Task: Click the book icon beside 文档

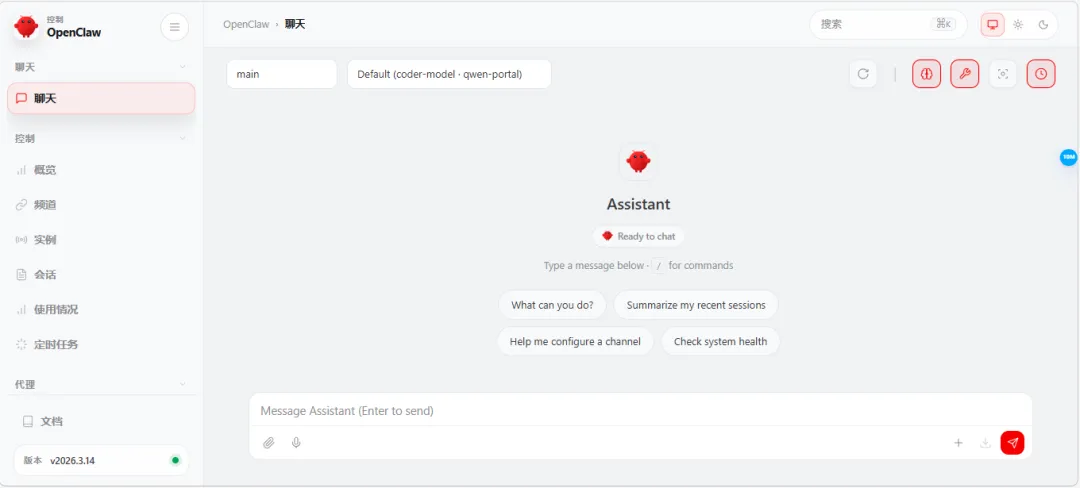Action: click(x=28, y=421)
